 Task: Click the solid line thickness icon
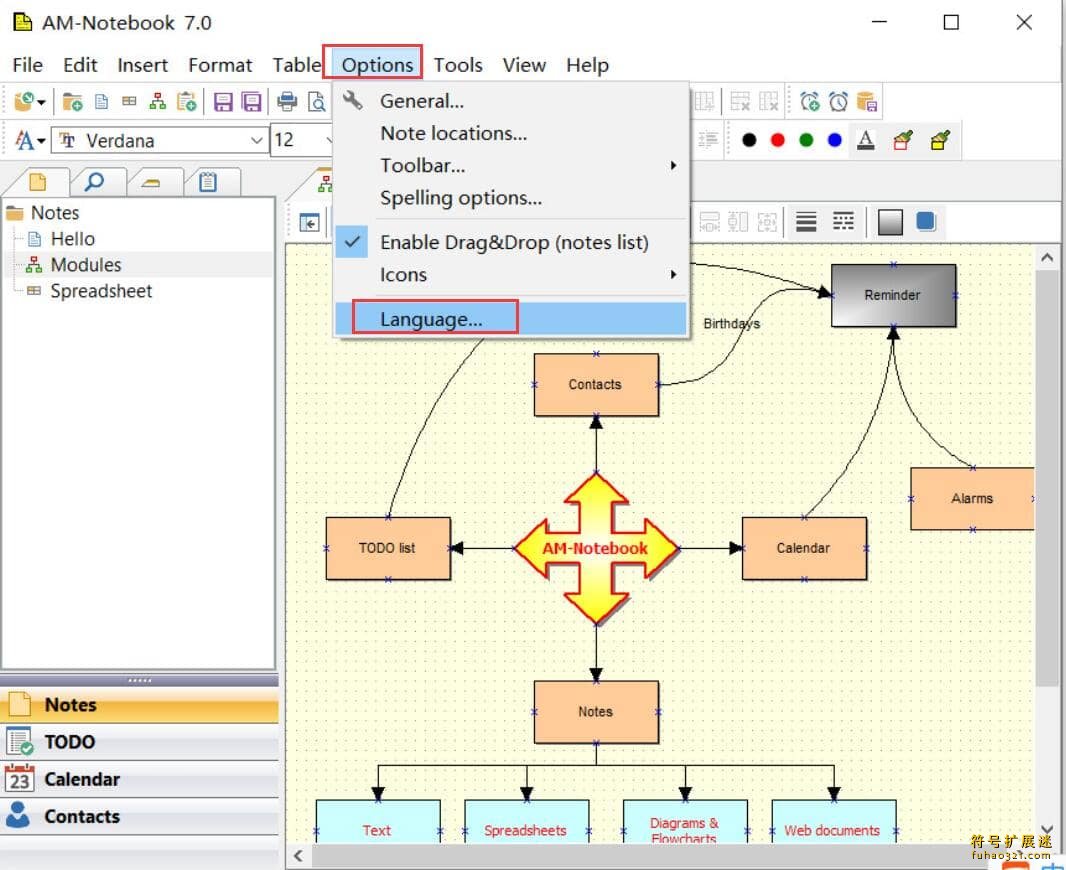(x=806, y=222)
